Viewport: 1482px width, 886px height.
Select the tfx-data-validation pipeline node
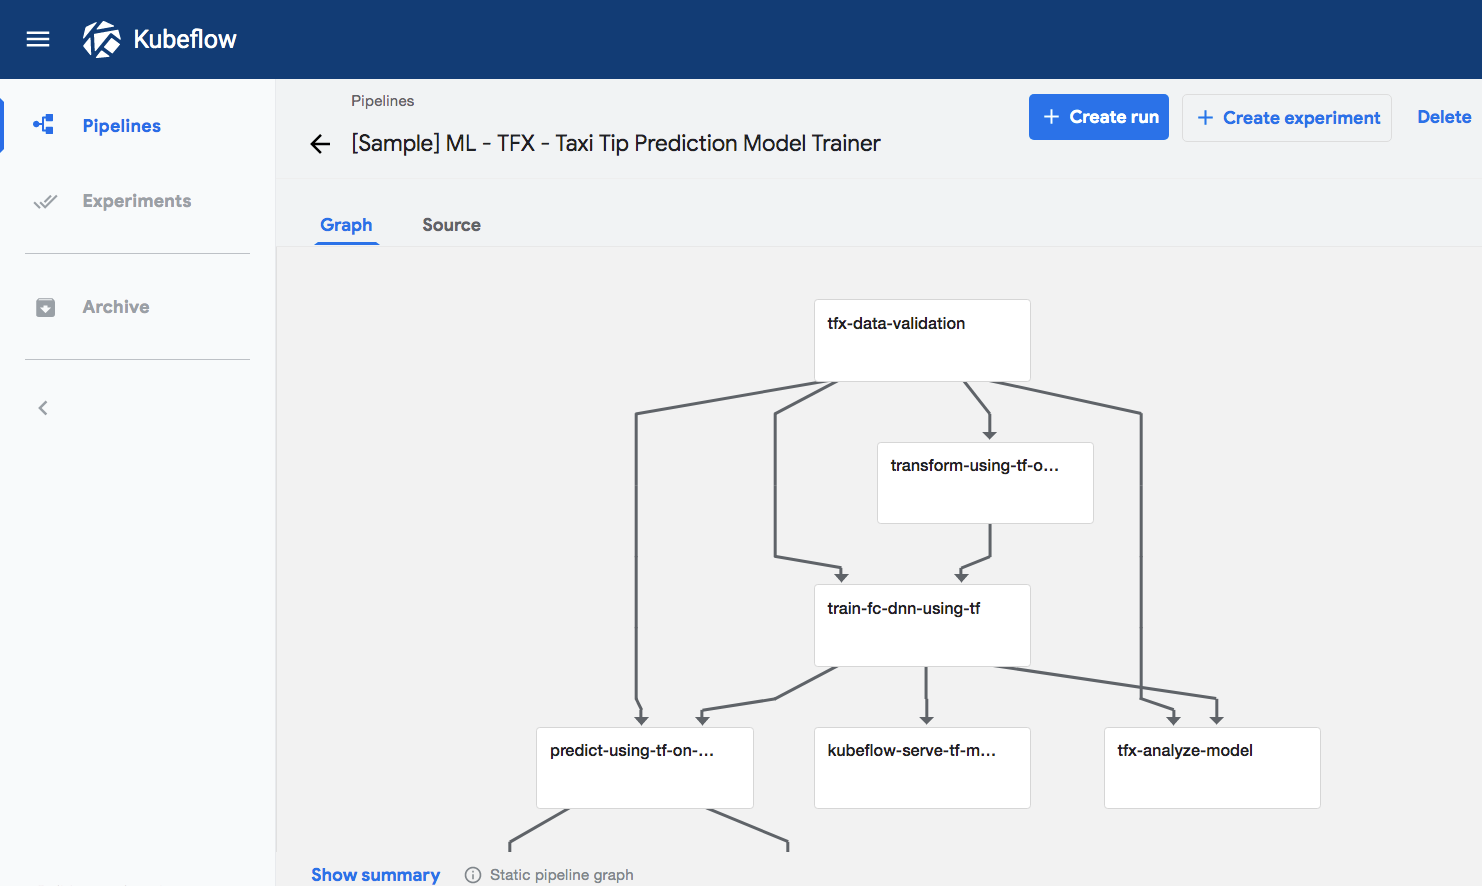click(921, 340)
